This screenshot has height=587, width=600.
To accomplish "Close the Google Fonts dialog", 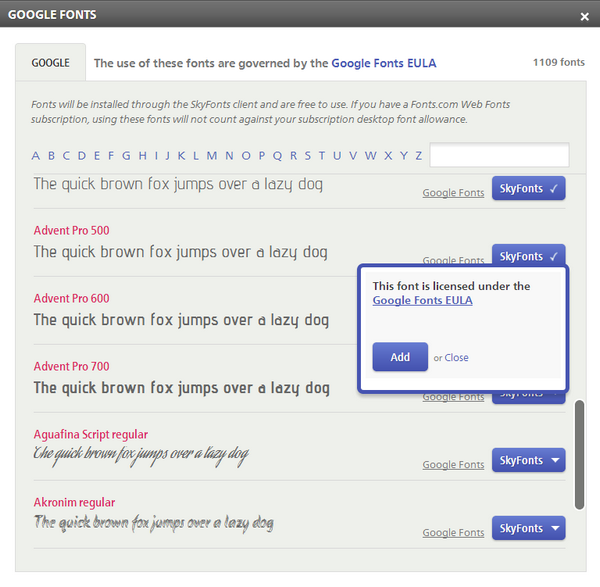I will (x=584, y=16).
